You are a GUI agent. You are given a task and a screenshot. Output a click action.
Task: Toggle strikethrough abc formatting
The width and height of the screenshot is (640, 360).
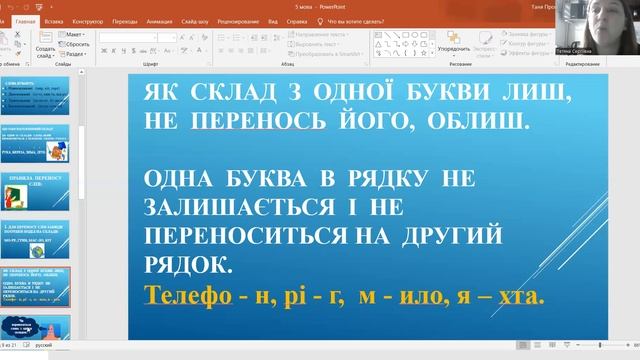pyautogui.click(x=143, y=51)
